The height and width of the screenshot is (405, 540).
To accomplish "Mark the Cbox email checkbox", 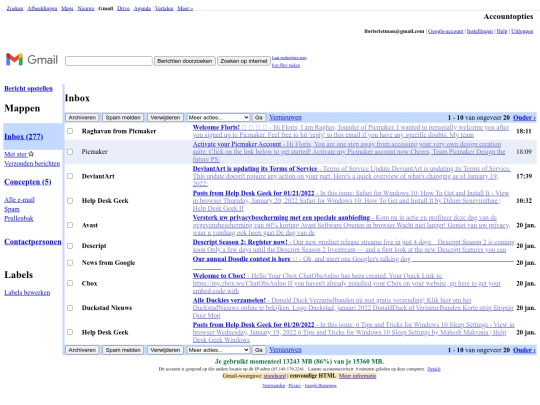I will 70,283.
